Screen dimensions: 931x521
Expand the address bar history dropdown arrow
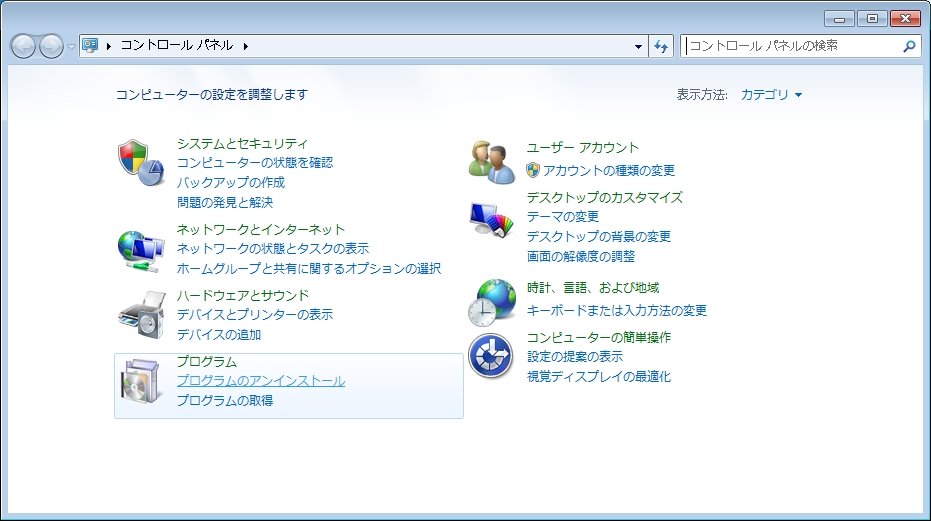pos(640,46)
